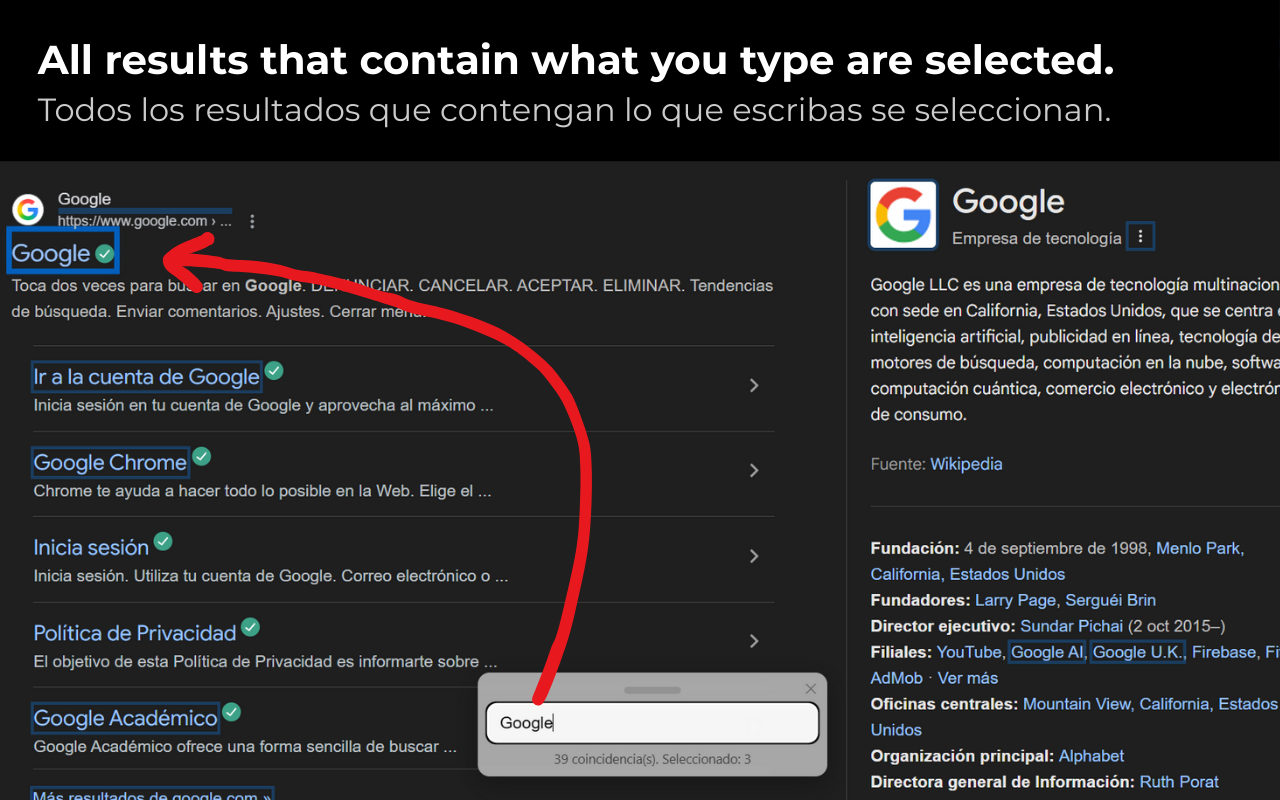Click verified checkmark beside Política de Privacidad
Viewport: 1280px width, 800px height.
pos(250,627)
